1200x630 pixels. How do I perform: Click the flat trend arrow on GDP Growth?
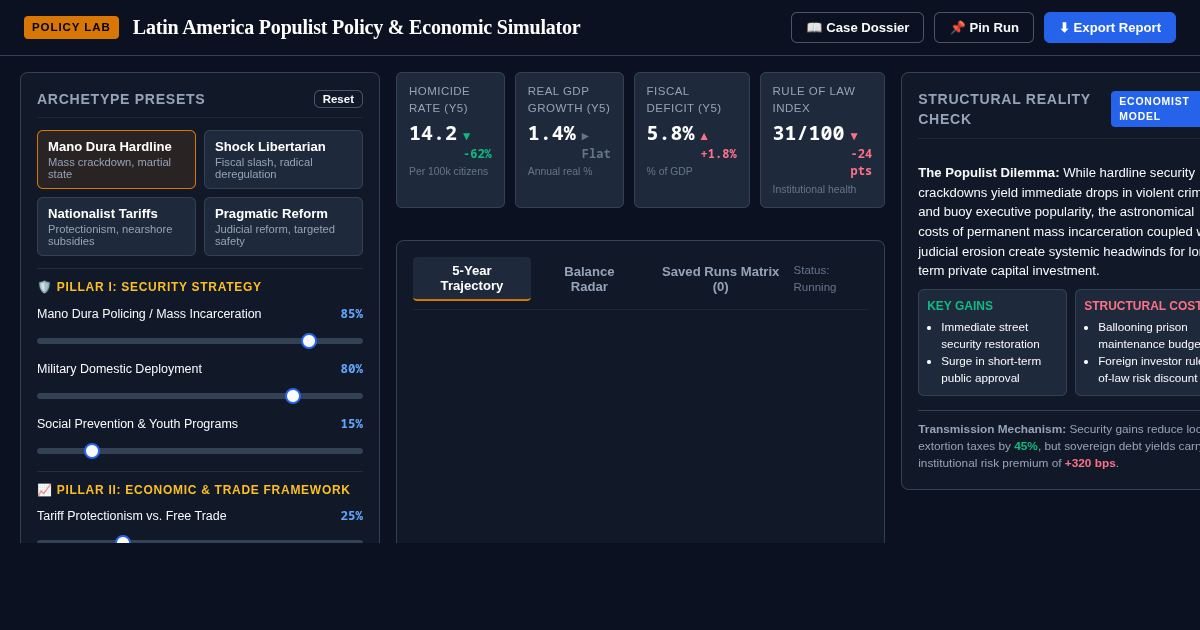pyautogui.click(x=585, y=136)
